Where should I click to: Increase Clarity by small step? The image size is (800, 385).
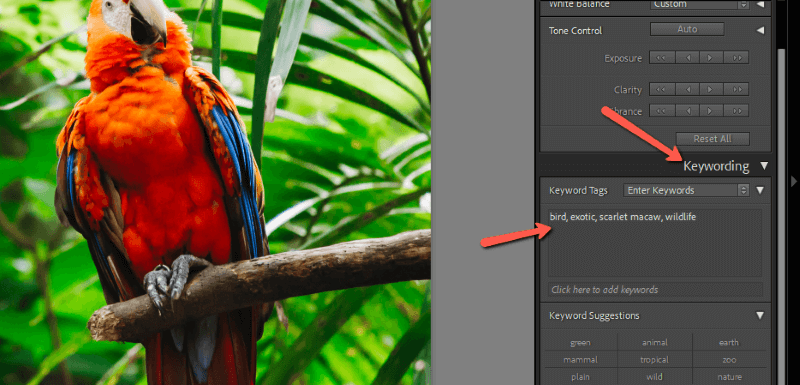click(711, 90)
